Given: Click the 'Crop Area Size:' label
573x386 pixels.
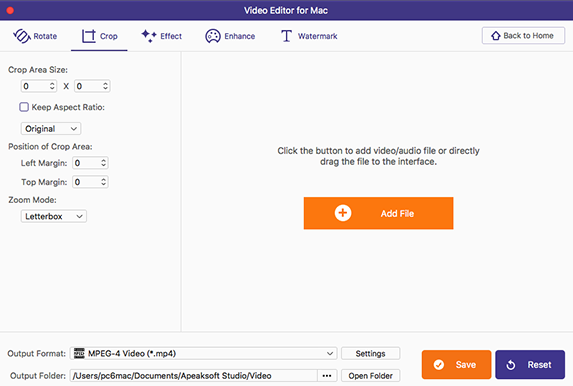Looking at the screenshot, I should 38,69.
